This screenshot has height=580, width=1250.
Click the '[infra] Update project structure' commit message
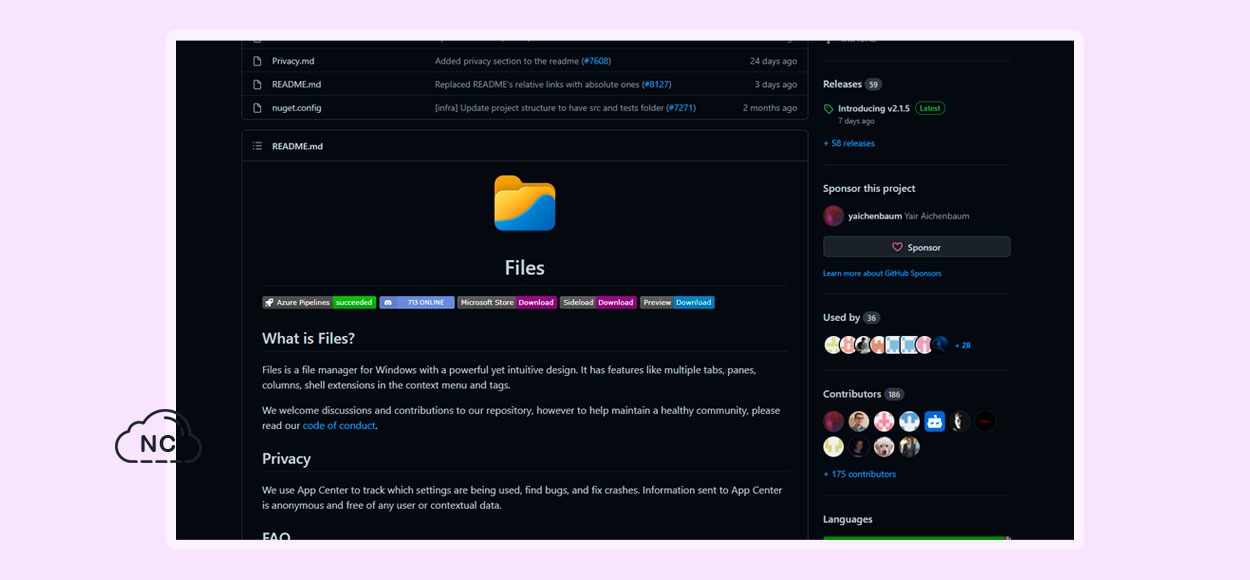[x=550, y=108]
